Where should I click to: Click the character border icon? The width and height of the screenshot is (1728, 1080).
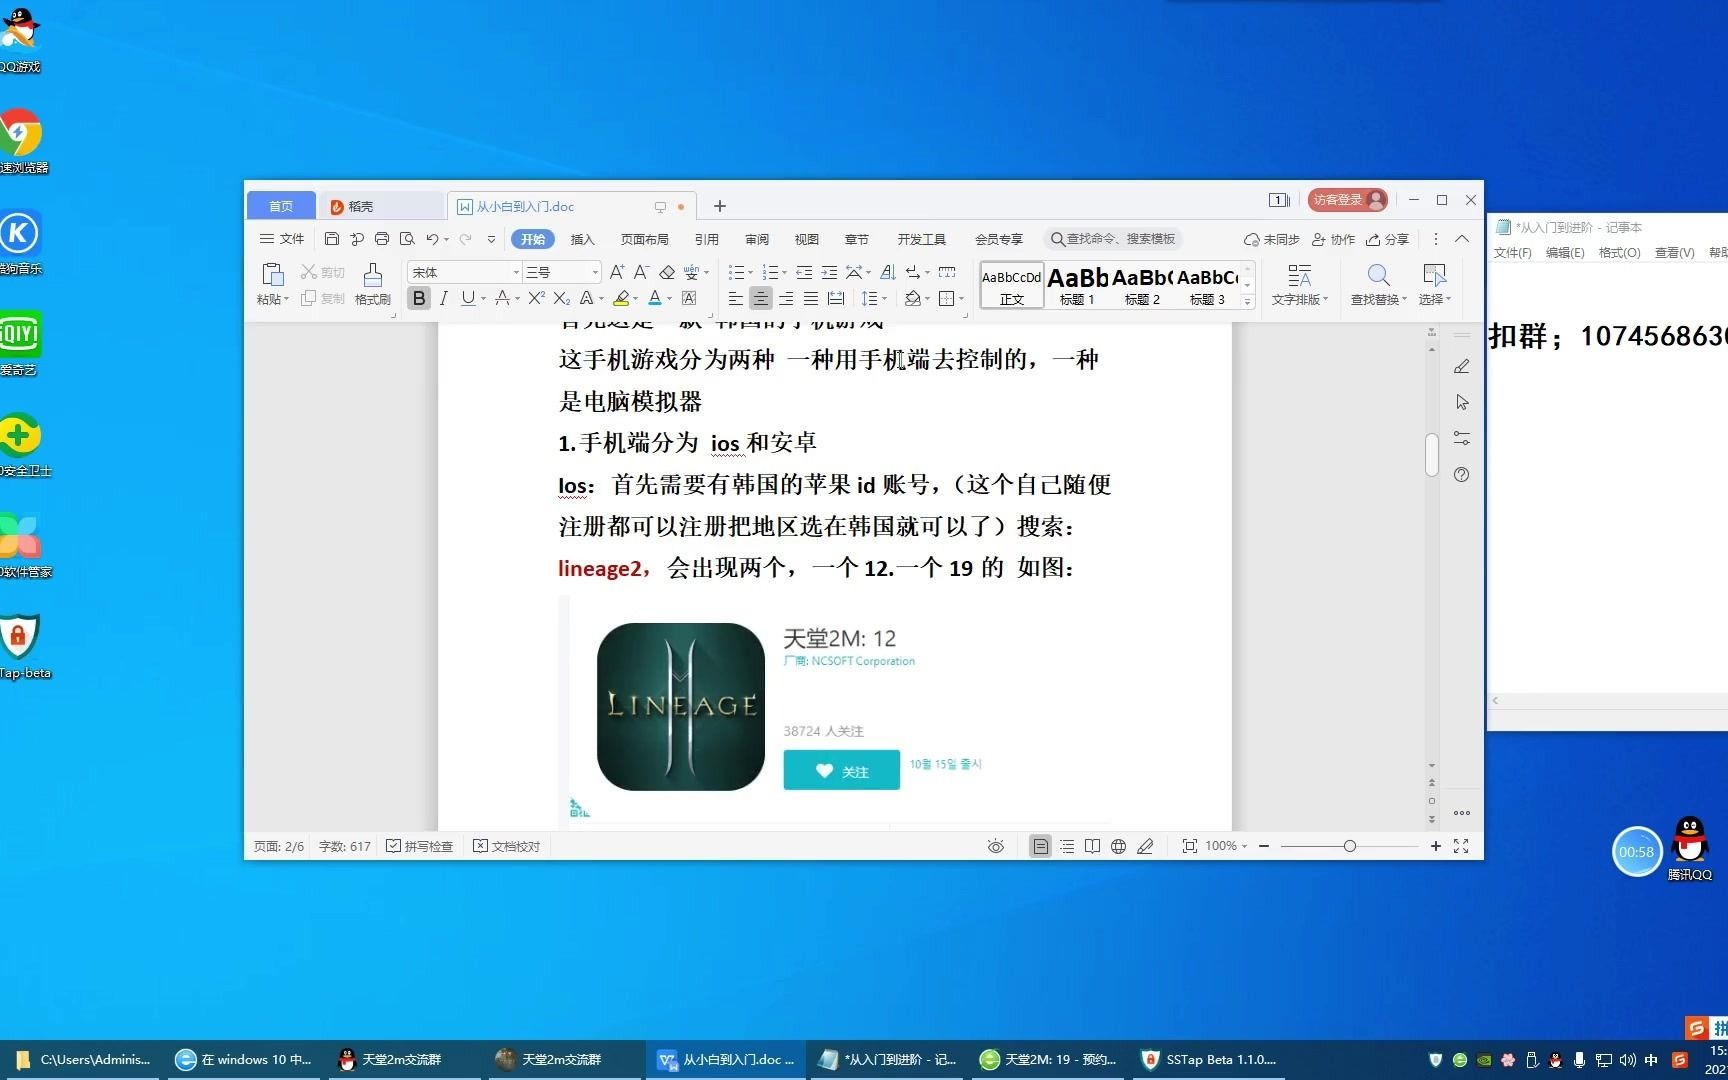point(689,298)
